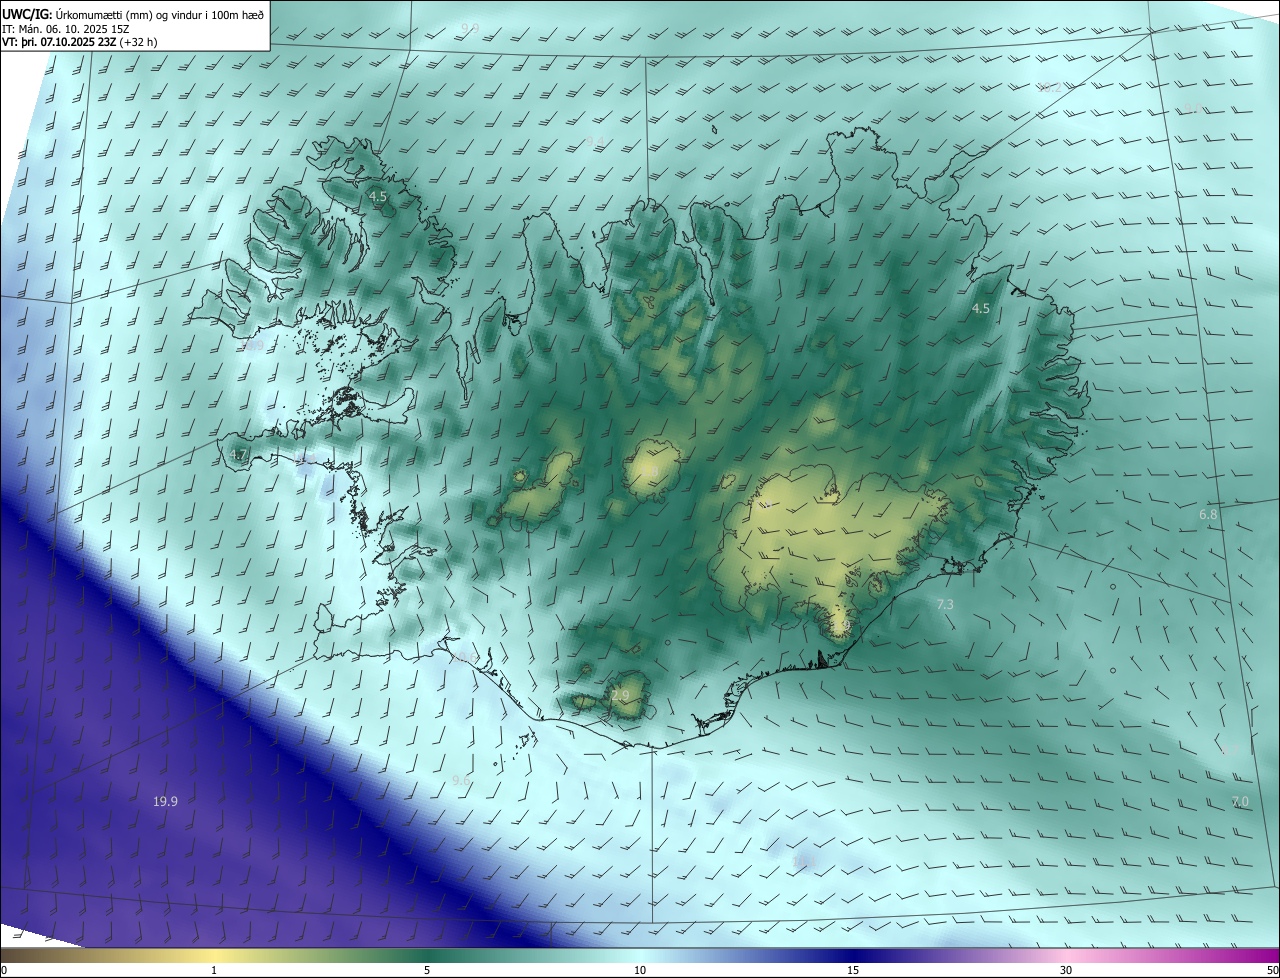1280x978 pixels.
Task: Click the '0' tick on the colour scale
Action: pyautogui.click(x=4, y=971)
